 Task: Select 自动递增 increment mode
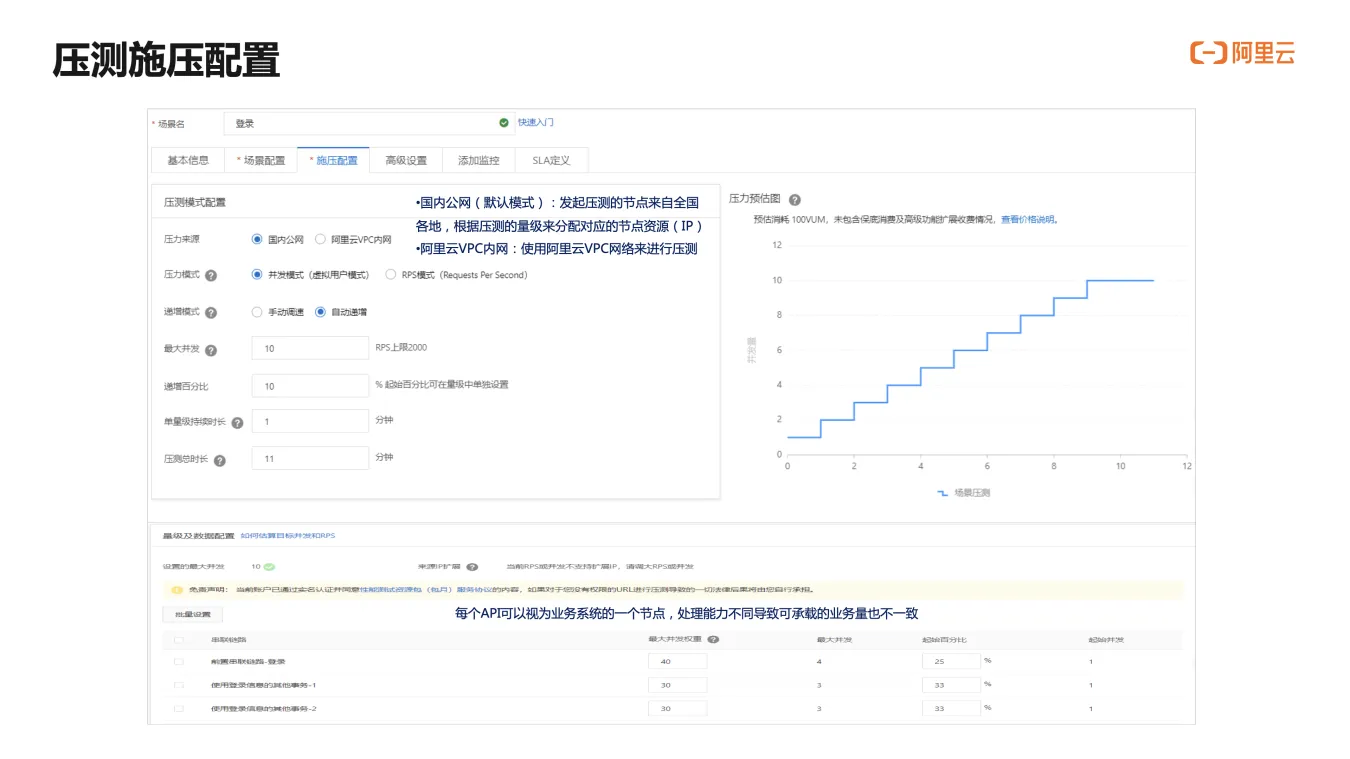320,312
